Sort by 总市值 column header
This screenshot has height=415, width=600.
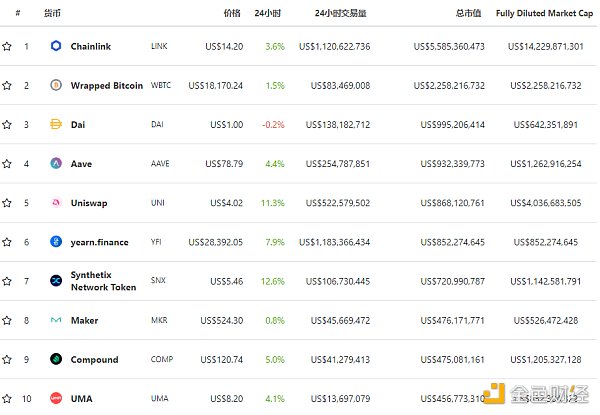468,14
